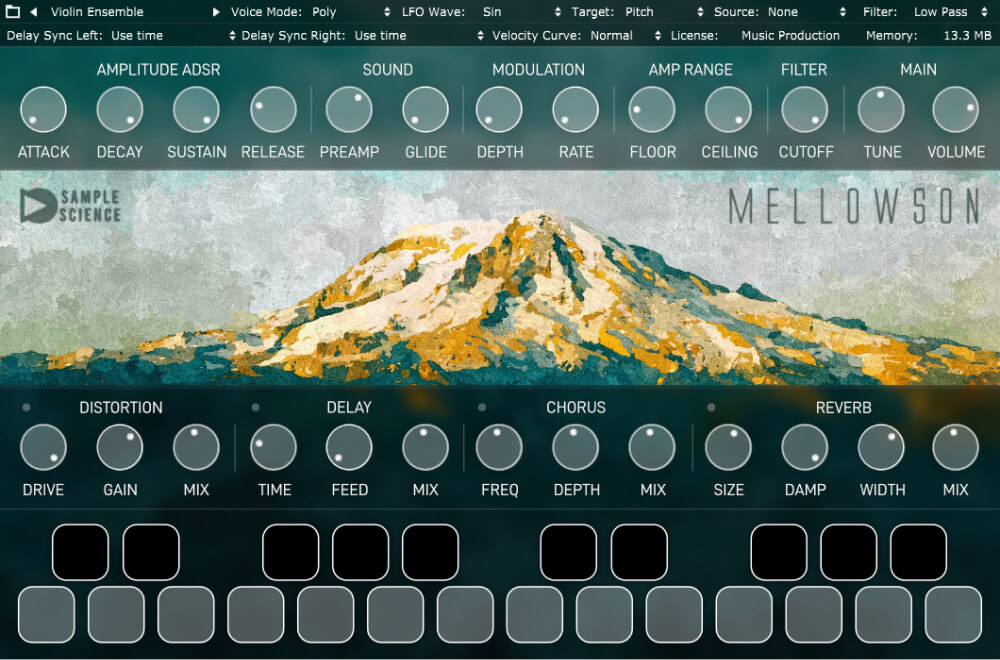
Task: Click the Attack knob
Action: pyautogui.click(x=43, y=110)
